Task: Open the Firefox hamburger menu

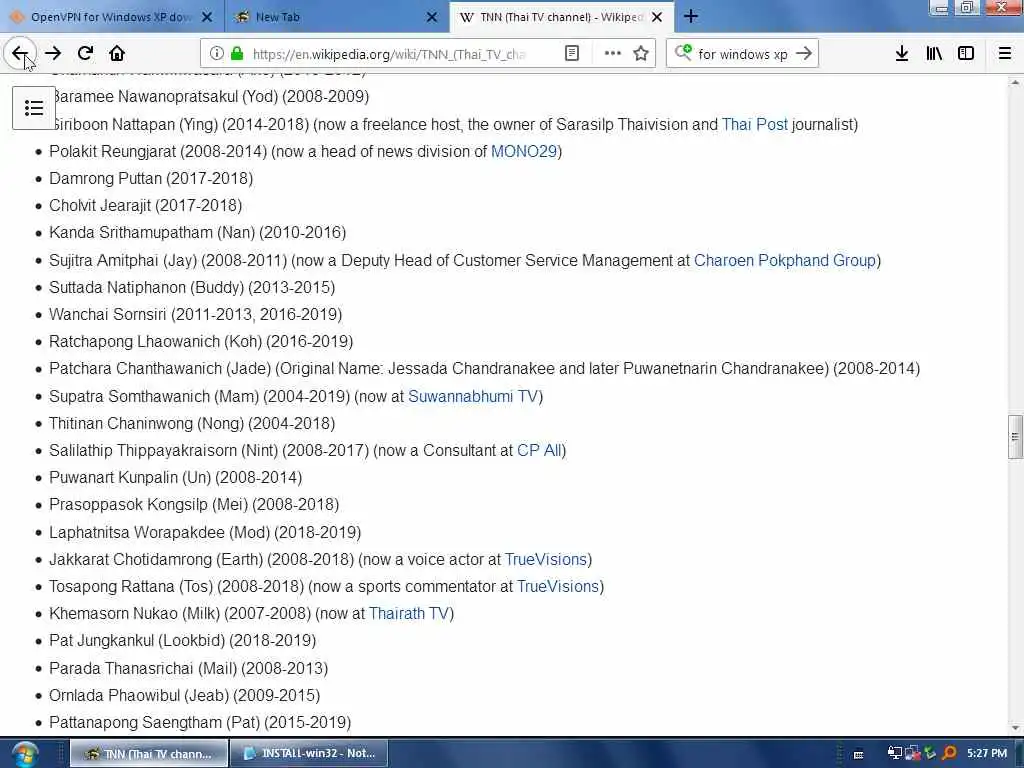Action: pos(1005,54)
